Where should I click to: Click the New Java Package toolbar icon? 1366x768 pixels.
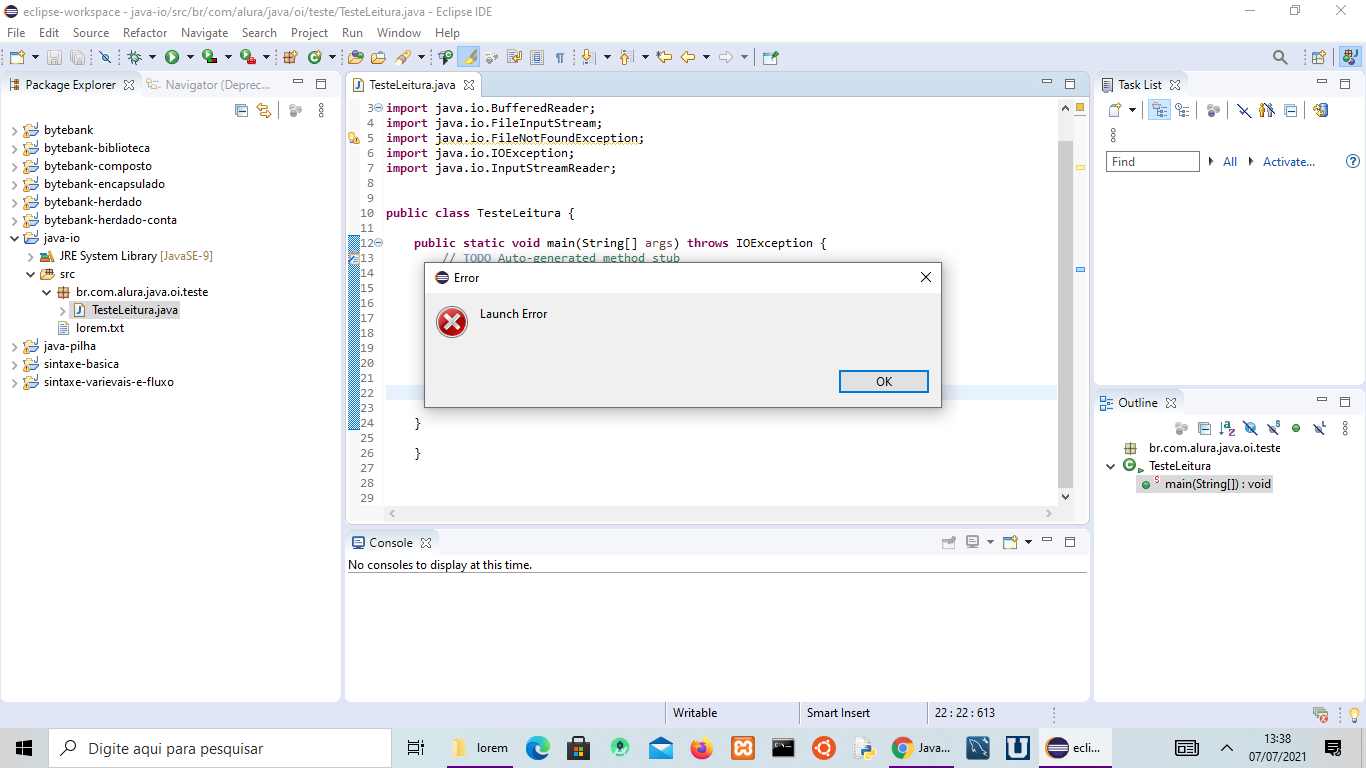[290, 58]
